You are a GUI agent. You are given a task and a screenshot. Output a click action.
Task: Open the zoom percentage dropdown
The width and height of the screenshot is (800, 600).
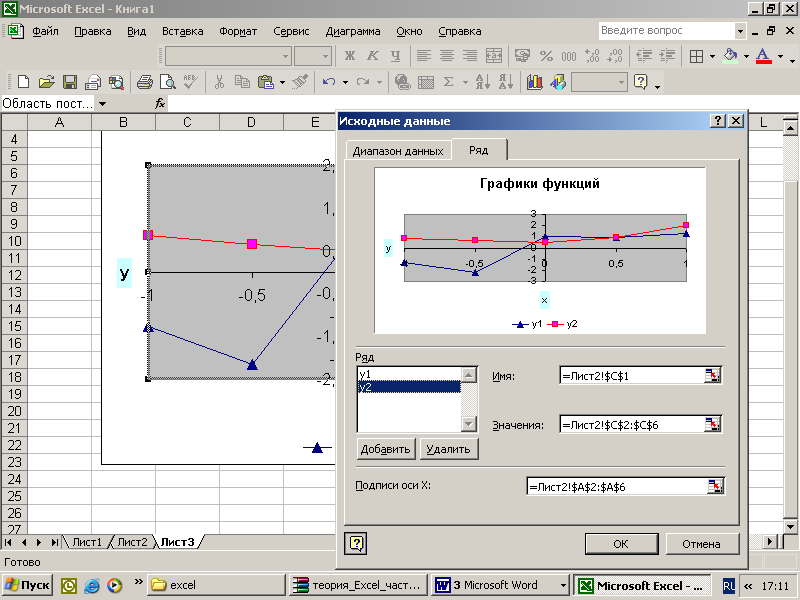coord(621,82)
